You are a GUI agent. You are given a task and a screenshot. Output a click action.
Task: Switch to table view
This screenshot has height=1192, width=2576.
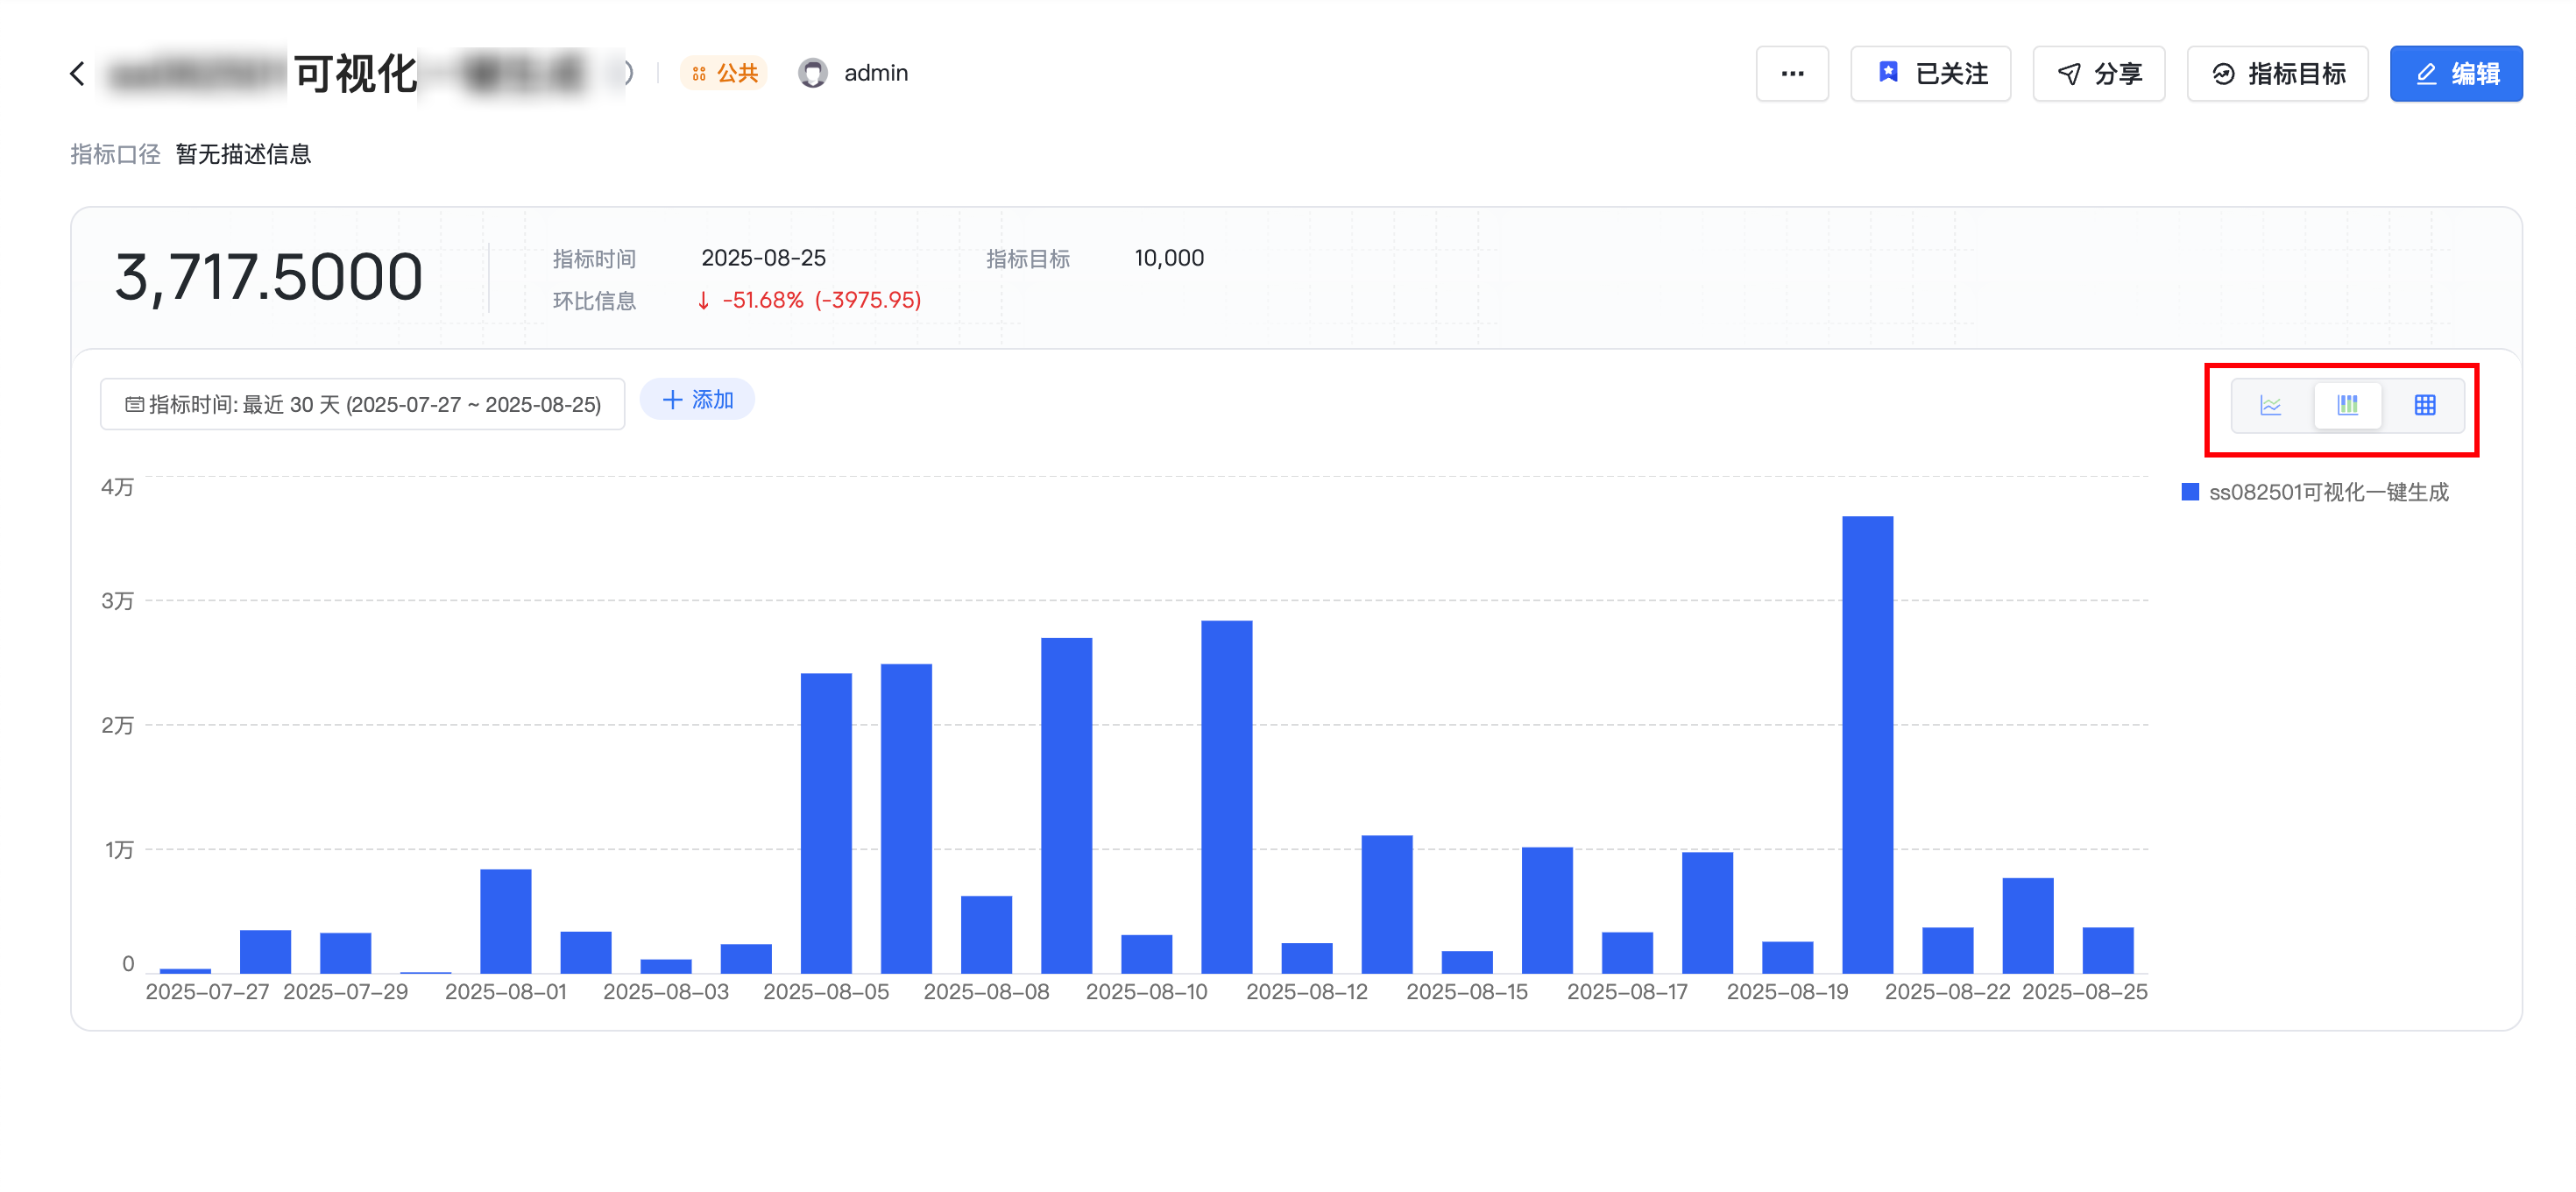click(2424, 405)
